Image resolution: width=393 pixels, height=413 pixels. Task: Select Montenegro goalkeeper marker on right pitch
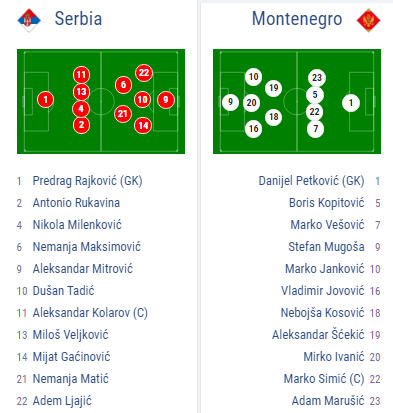click(351, 103)
